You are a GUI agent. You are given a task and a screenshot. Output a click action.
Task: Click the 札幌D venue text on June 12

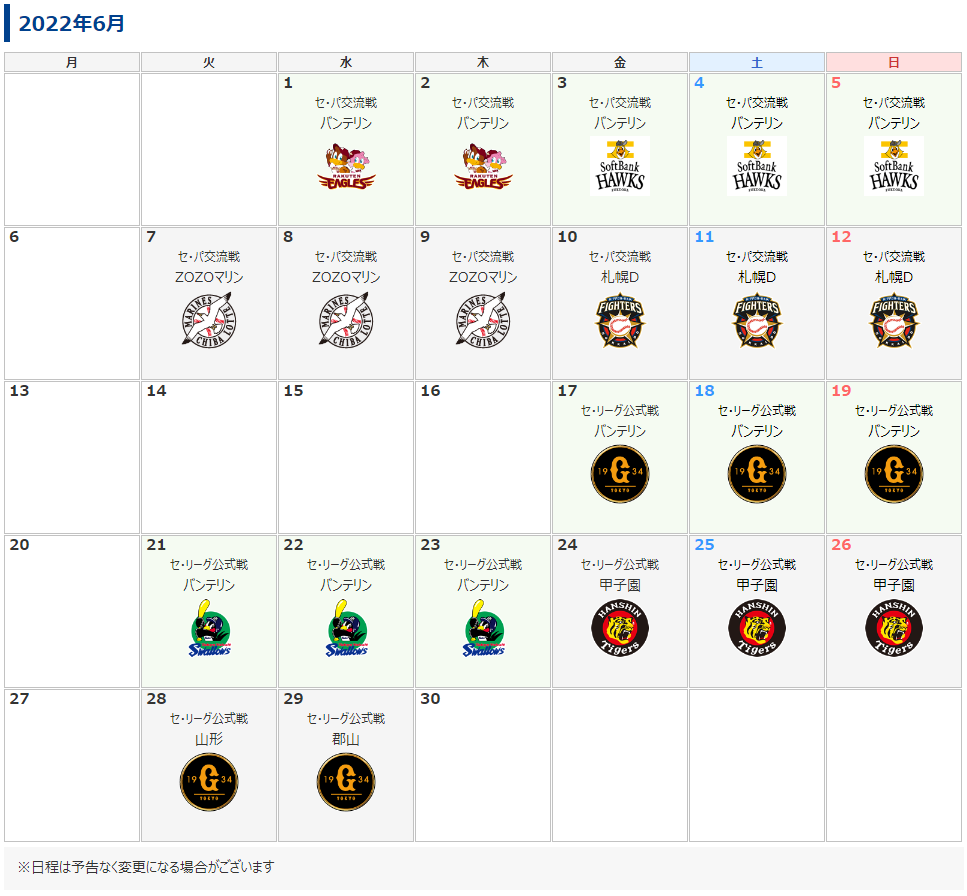(x=894, y=277)
